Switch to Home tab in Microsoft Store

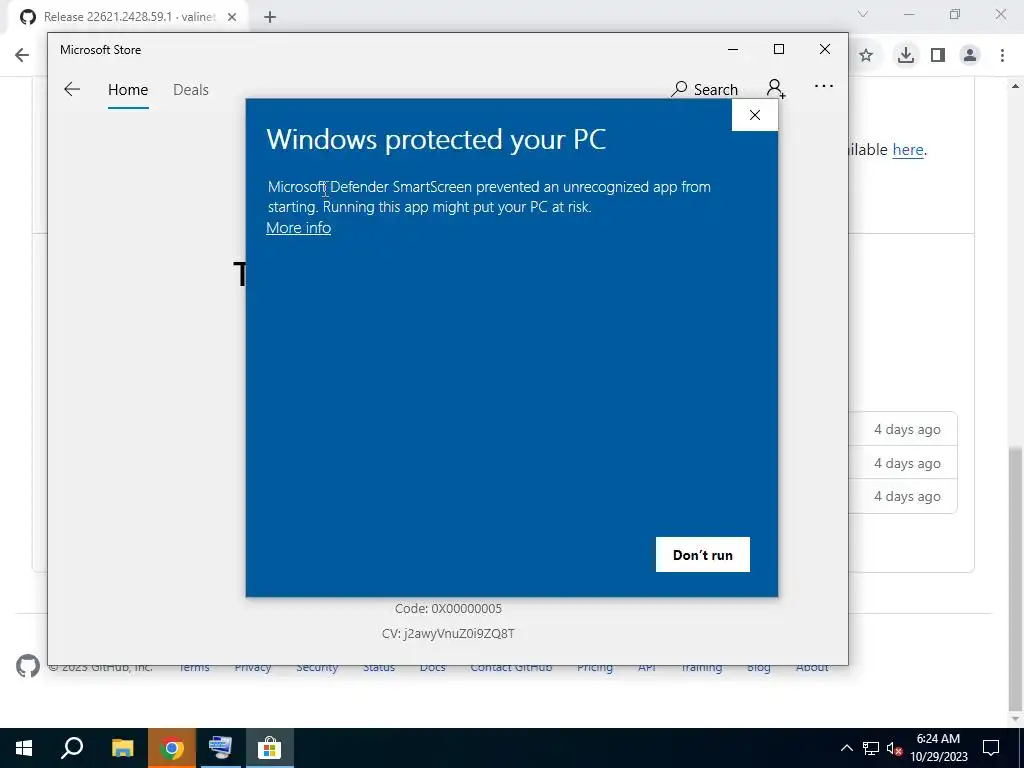tap(128, 90)
